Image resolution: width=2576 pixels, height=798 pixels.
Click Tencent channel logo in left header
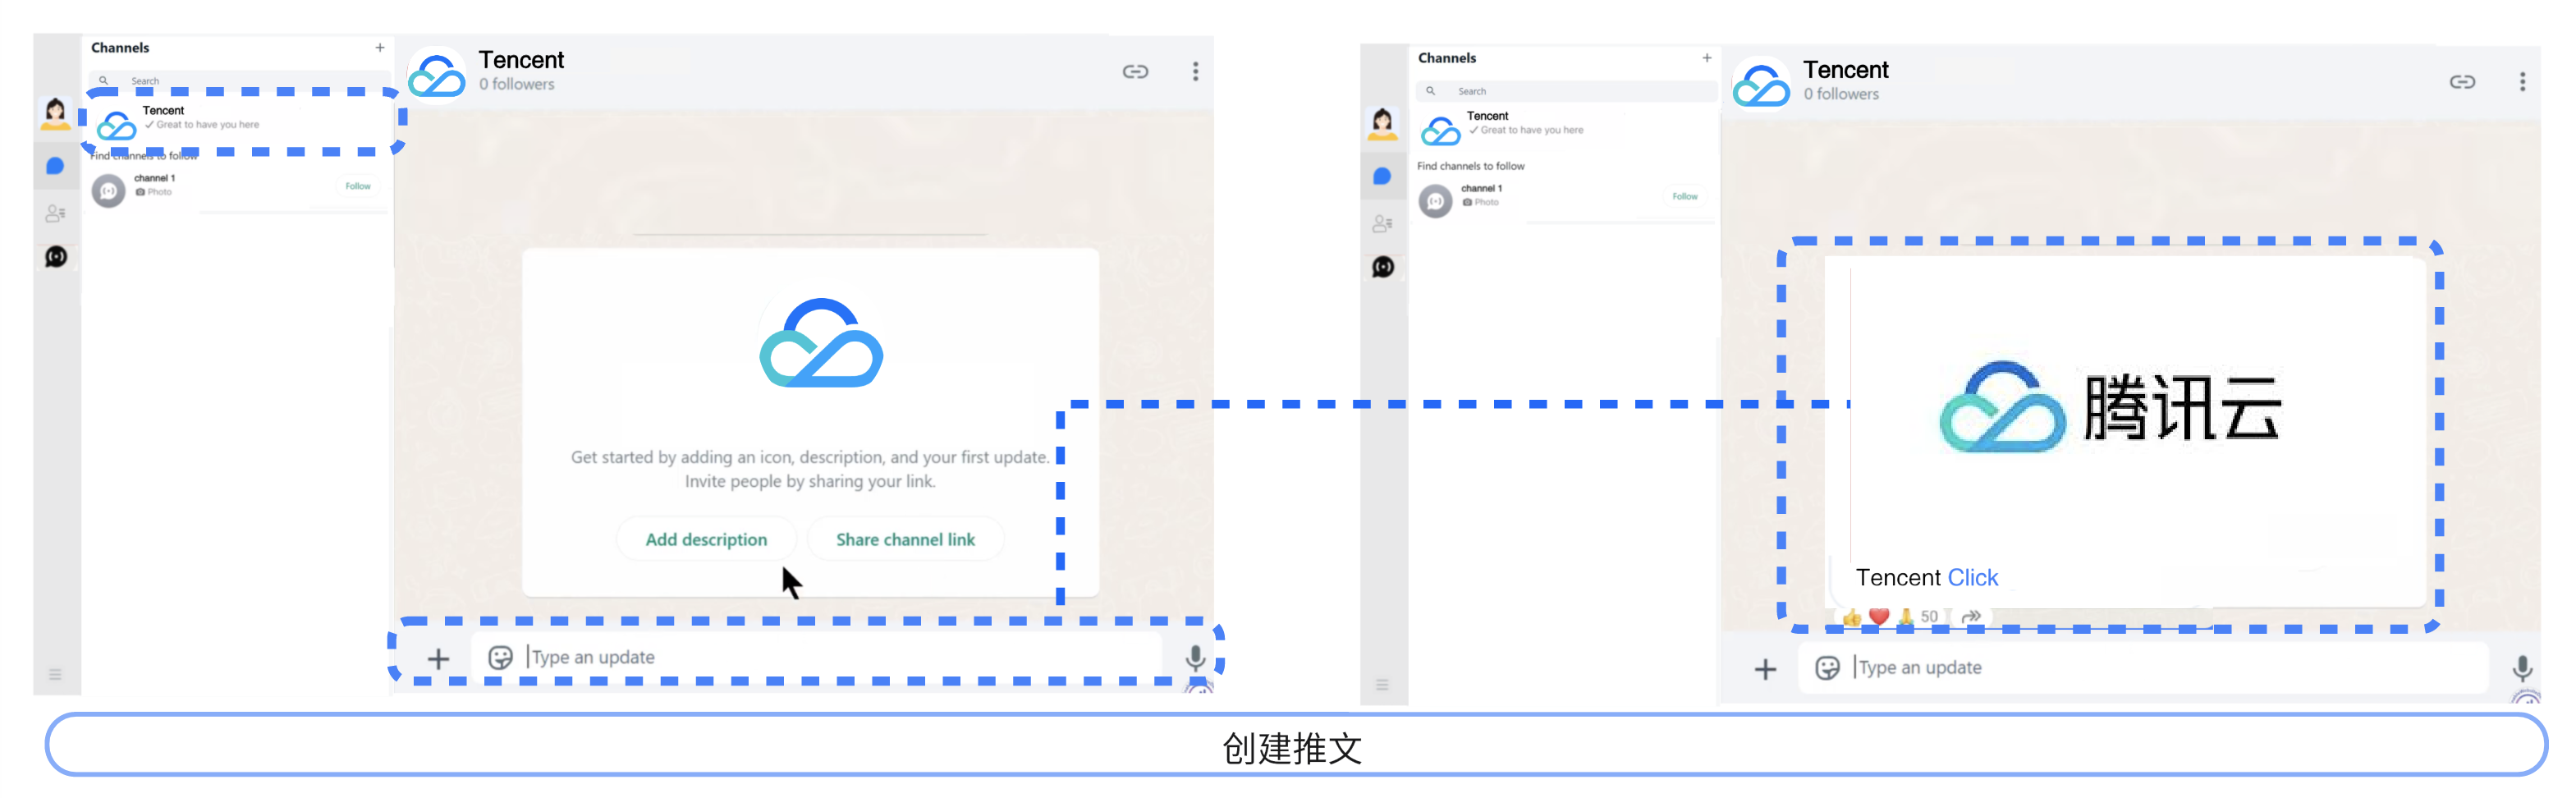pos(437,75)
